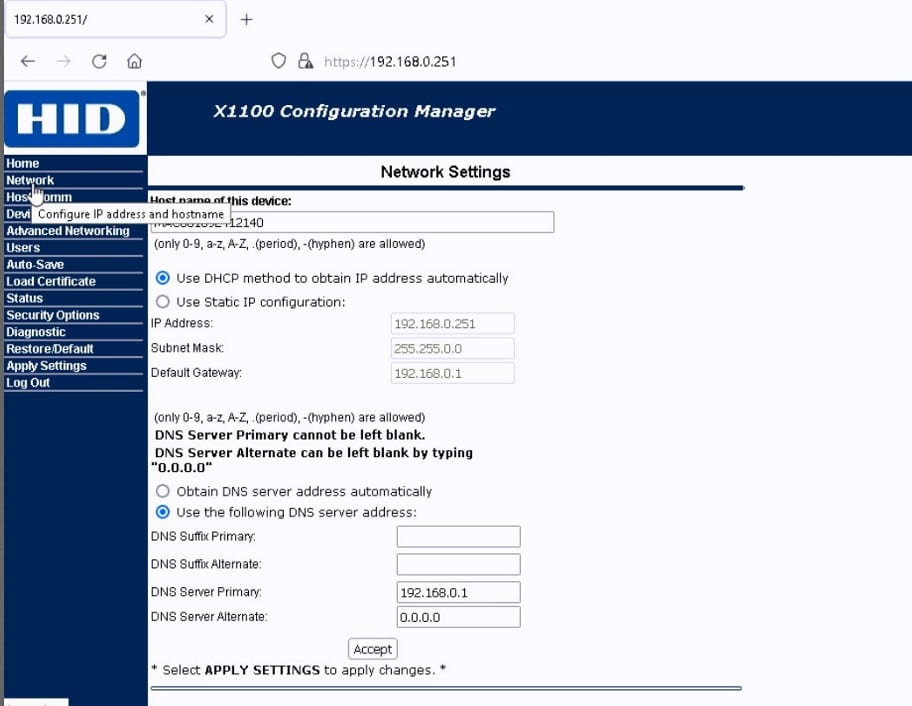Click the Subnet Mask field

tap(453, 348)
